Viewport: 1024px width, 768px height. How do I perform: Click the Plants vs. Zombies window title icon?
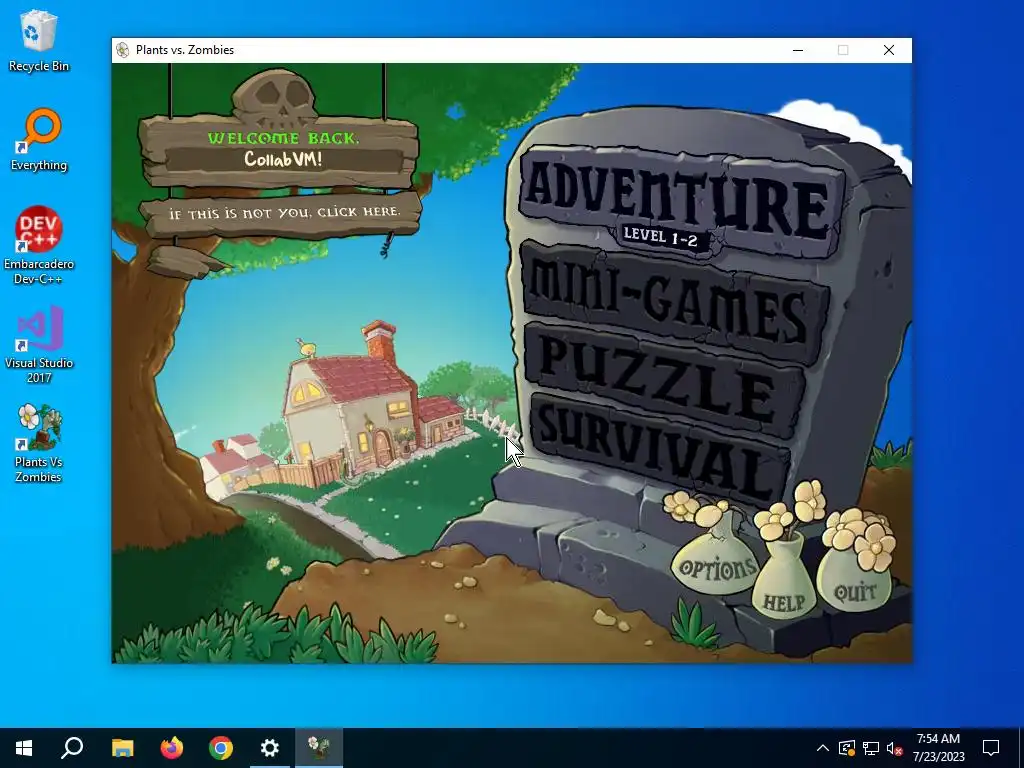pyautogui.click(x=122, y=50)
